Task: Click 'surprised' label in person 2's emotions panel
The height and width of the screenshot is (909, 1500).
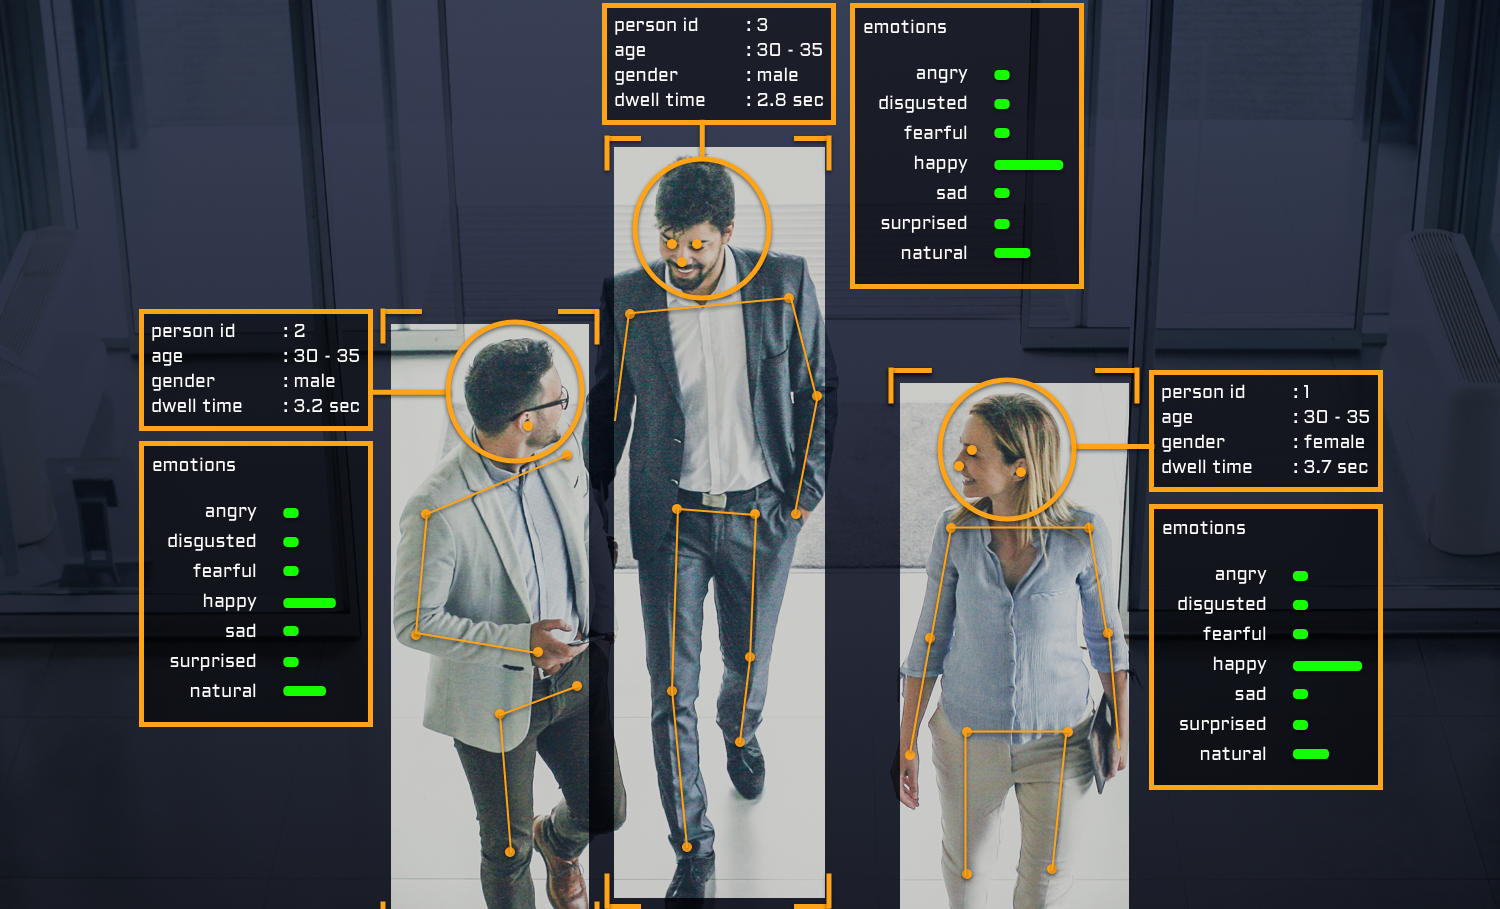Action: coord(213,661)
